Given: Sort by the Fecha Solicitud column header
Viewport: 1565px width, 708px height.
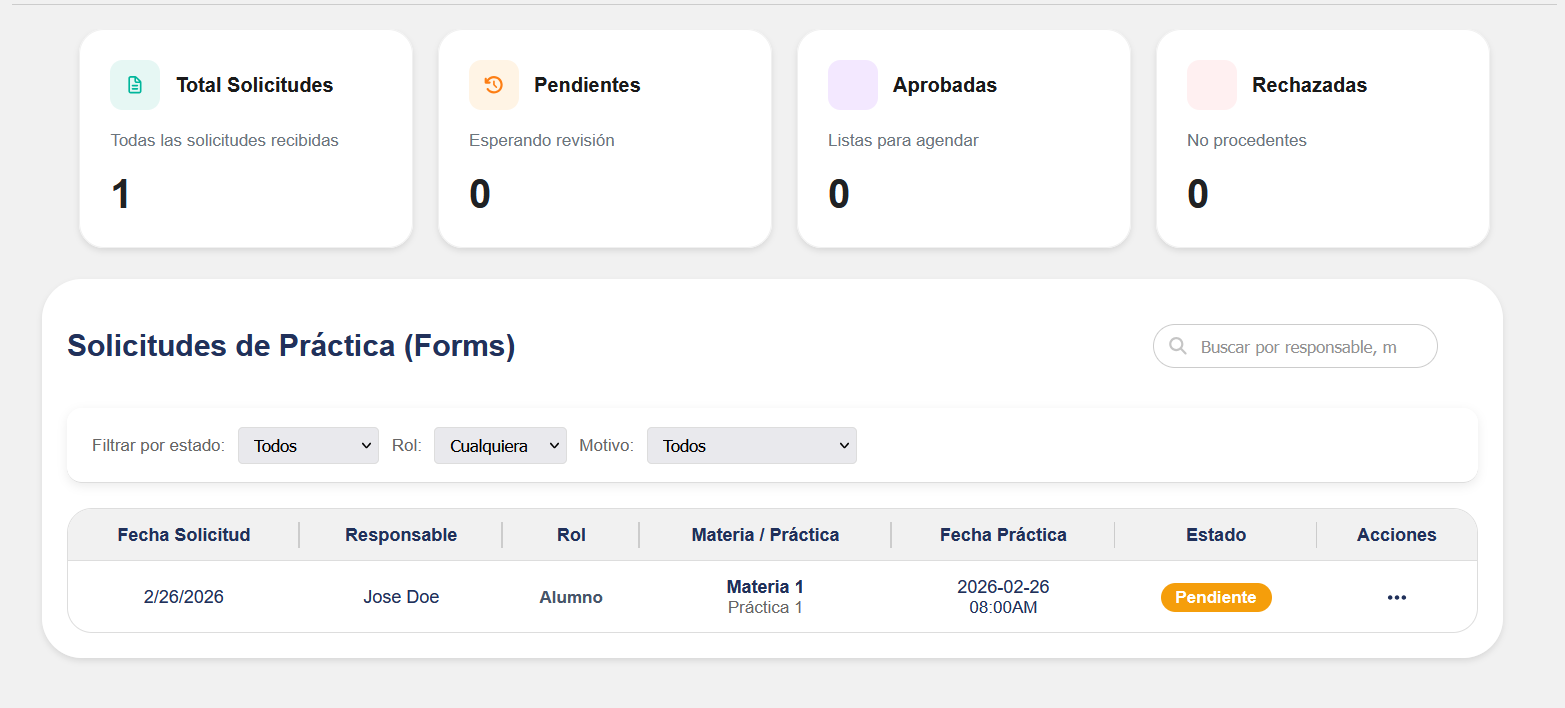Looking at the screenshot, I should point(184,535).
